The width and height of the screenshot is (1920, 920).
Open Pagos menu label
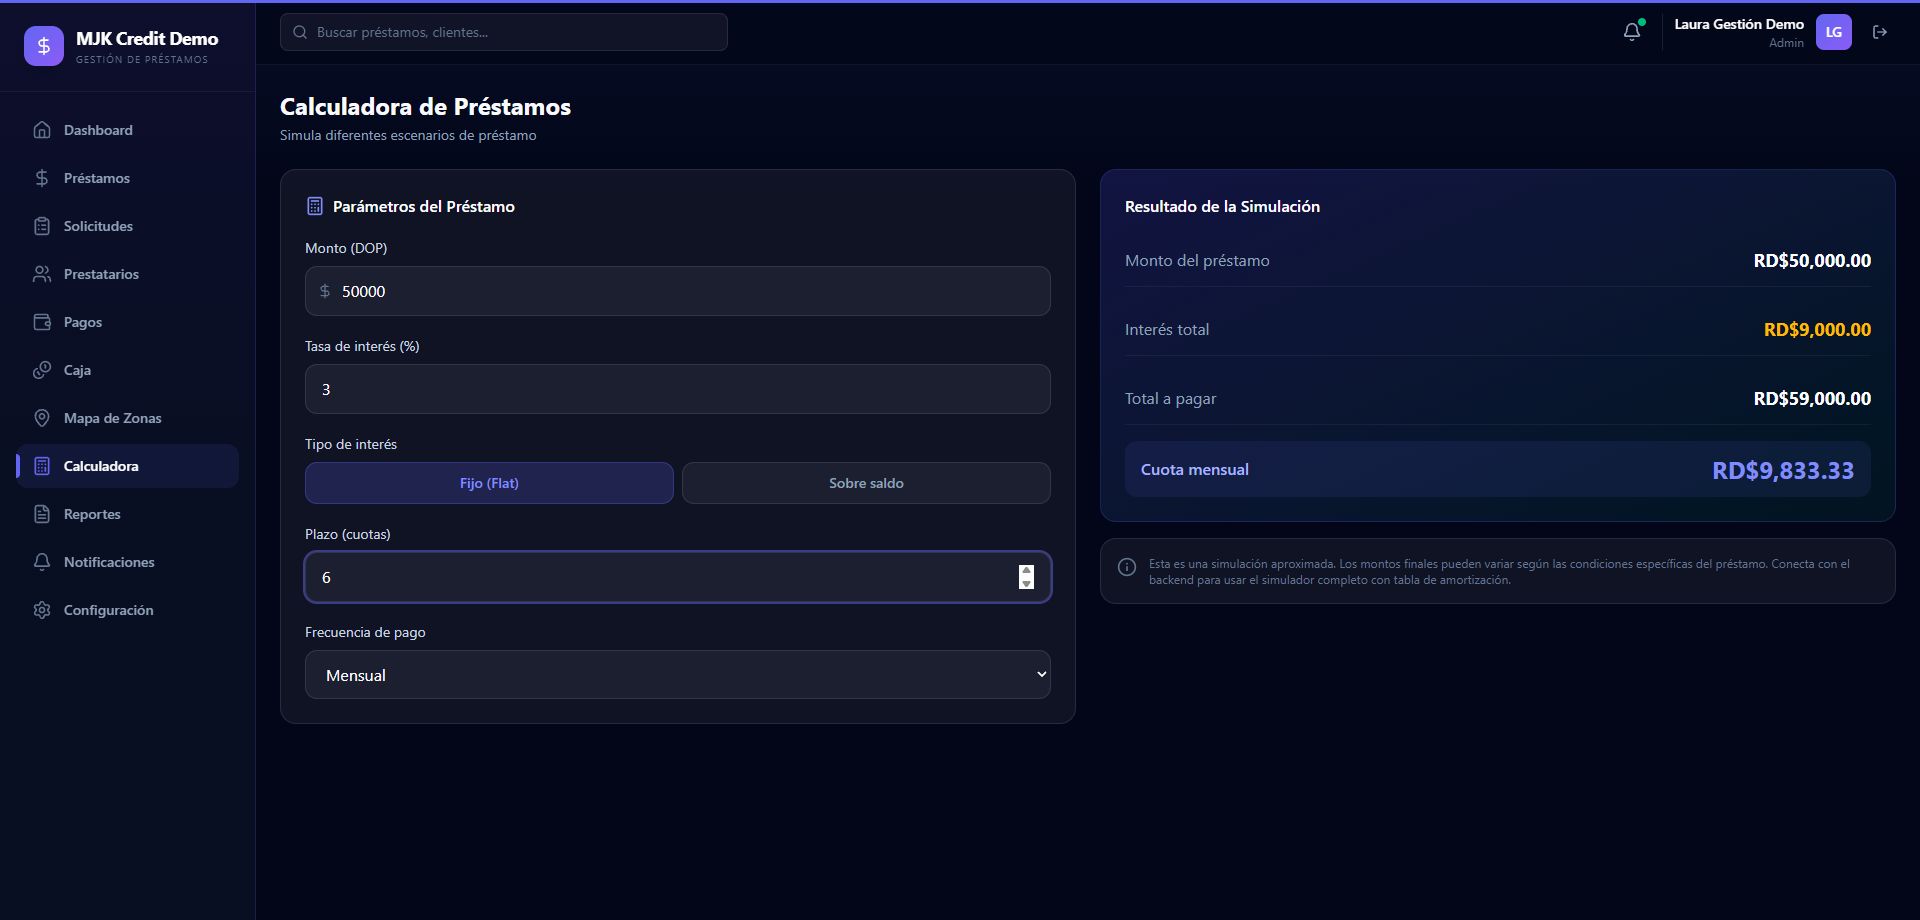pyautogui.click(x=83, y=322)
